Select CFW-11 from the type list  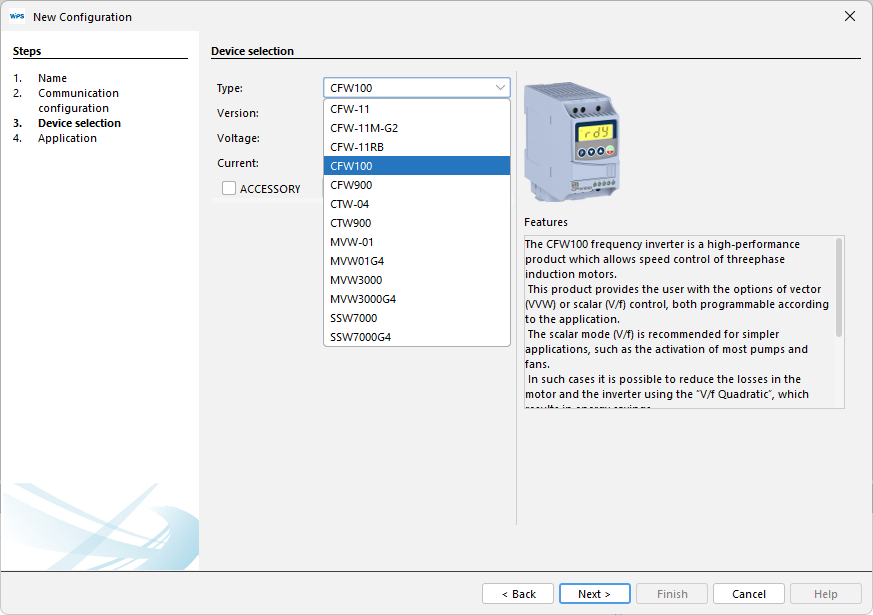416,109
